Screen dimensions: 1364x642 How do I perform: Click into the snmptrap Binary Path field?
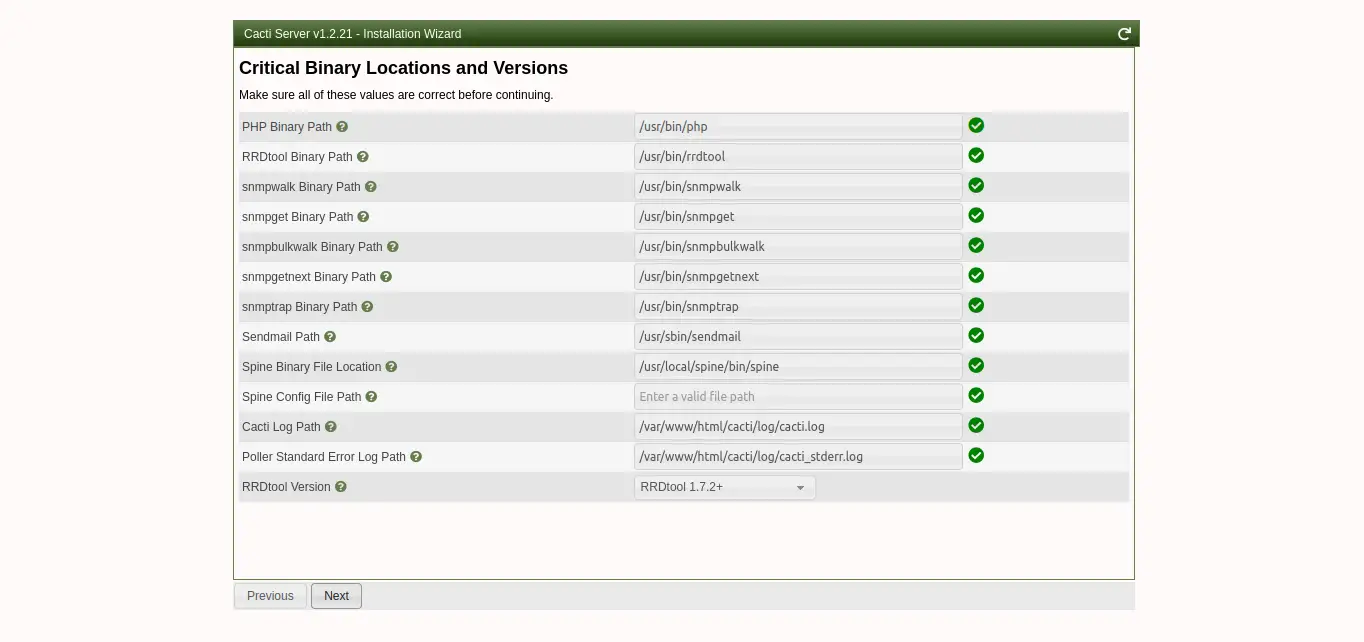click(x=797, y=307)
